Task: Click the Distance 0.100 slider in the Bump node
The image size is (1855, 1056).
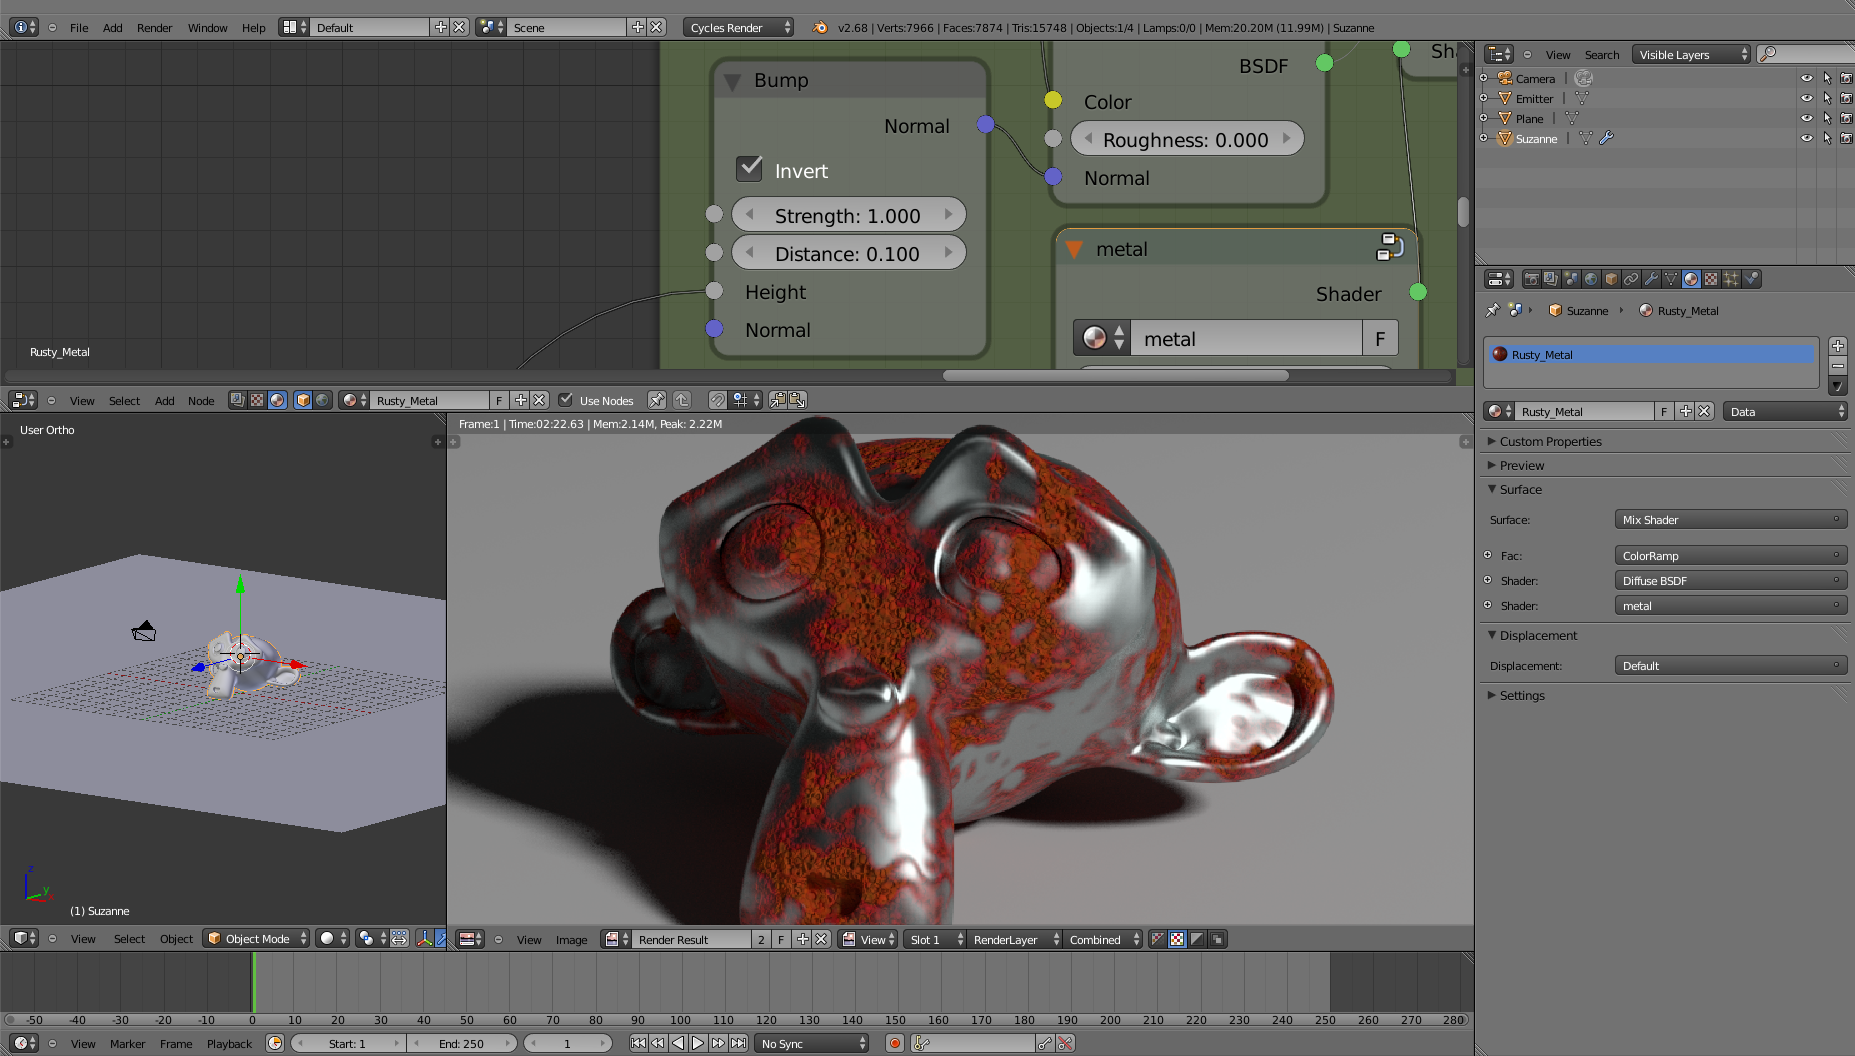Action: tap(848, 253)
